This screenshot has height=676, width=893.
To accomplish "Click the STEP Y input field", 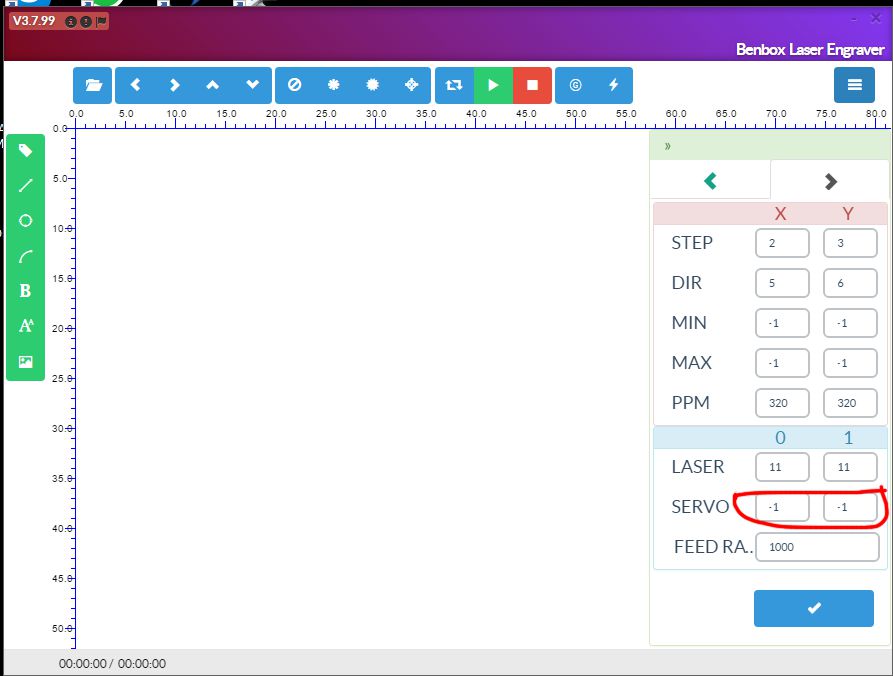I will 850,243.
